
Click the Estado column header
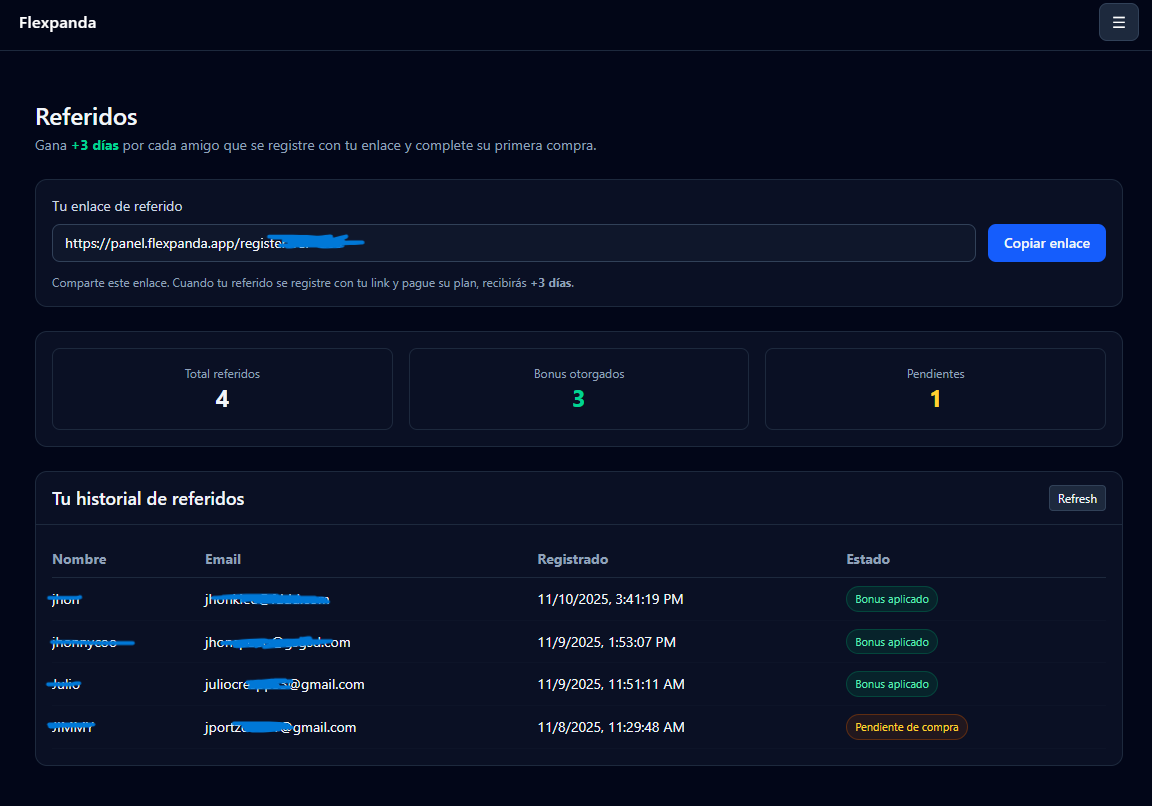coord(868,559)
